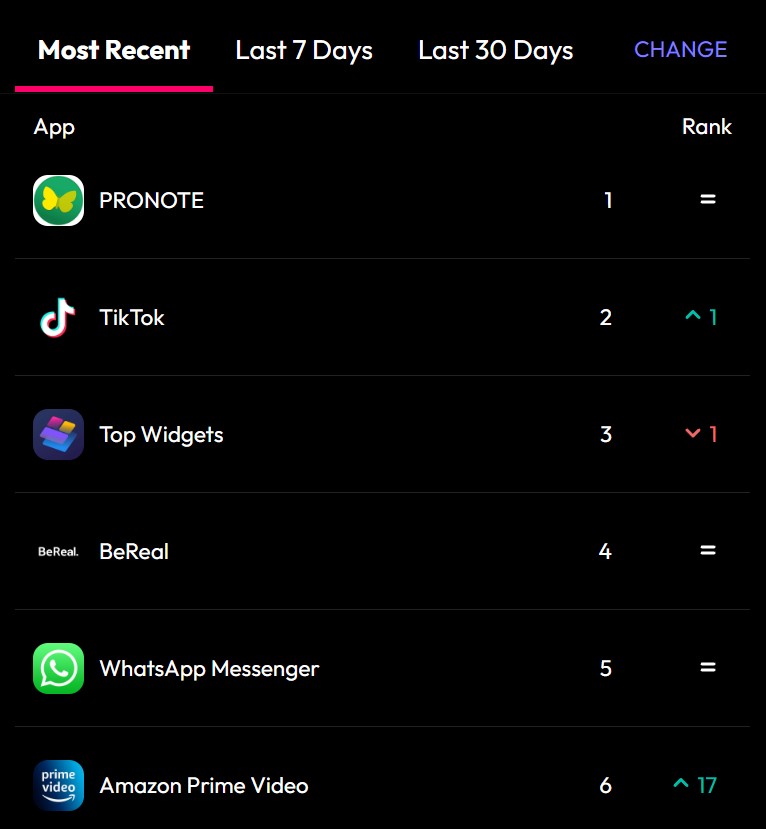Open the PRONOTE app name
766x829 pixels.
(152, 200)
